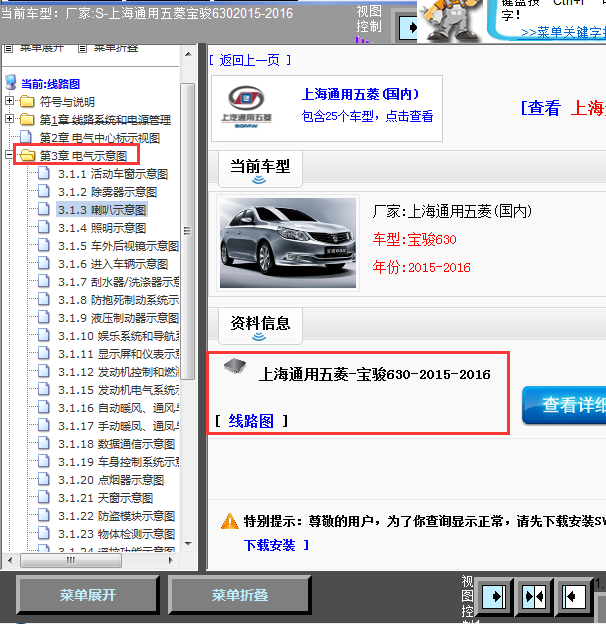Open 3.1.10 娱乐系统和导航 entry
This screenshot has height=624, width=606.
tap(119, 336)
